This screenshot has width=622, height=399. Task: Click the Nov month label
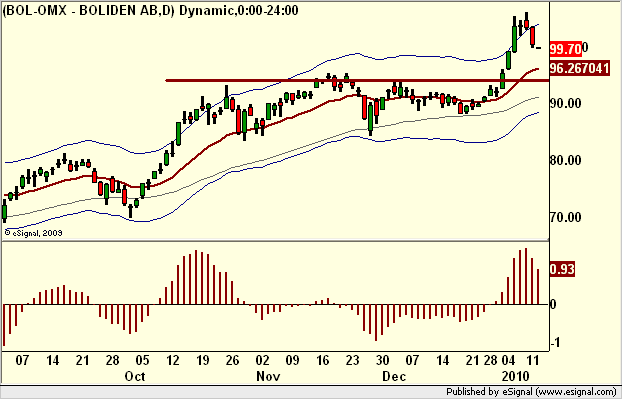click(269, 376)
